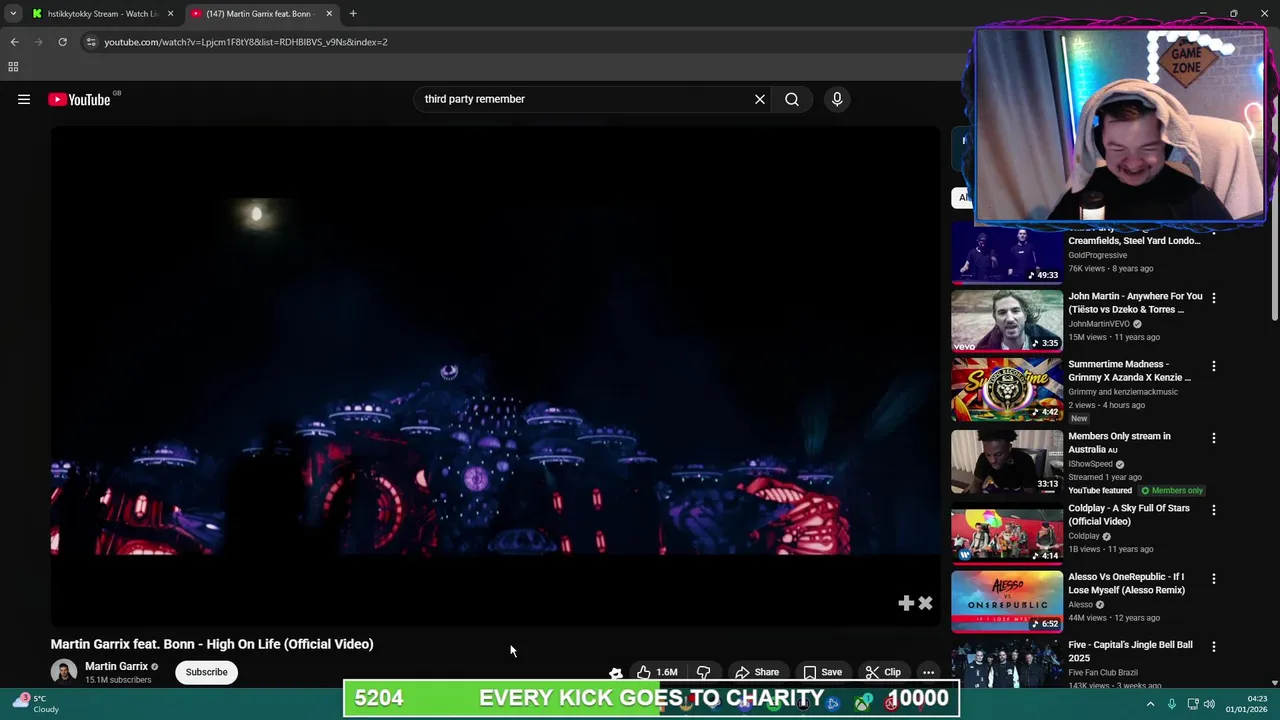
Task: Open options menu for Summertime Madness video
Action: tap(1214, 366)
